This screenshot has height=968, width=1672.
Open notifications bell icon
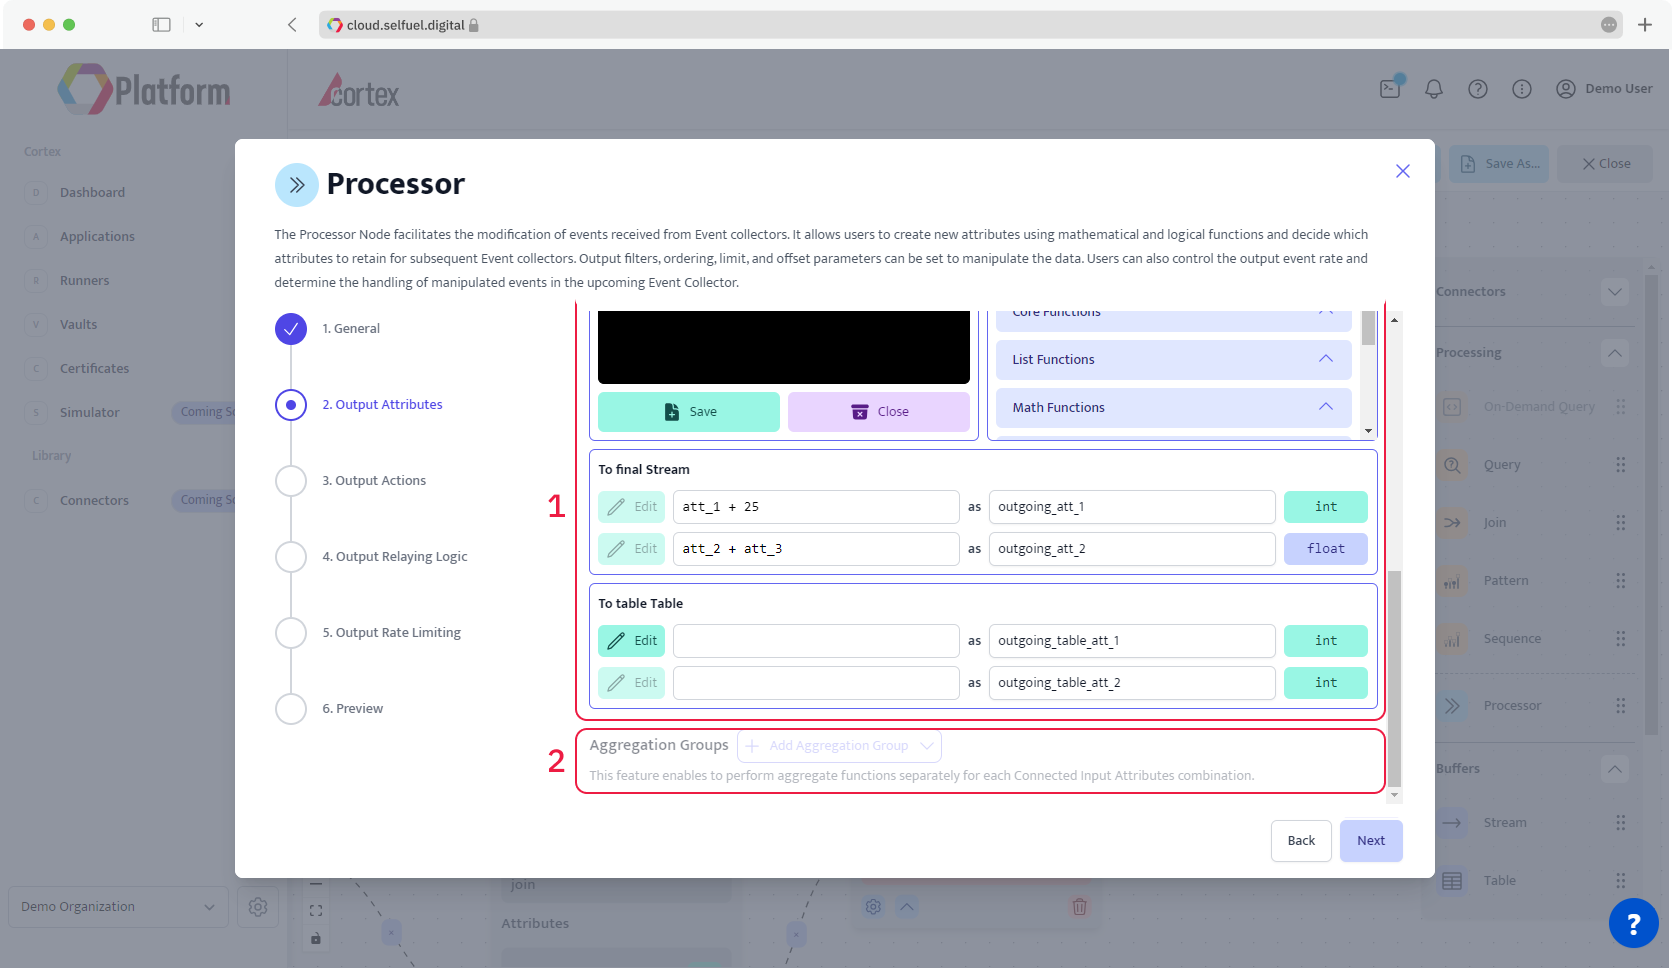(x=1434, y=89)
